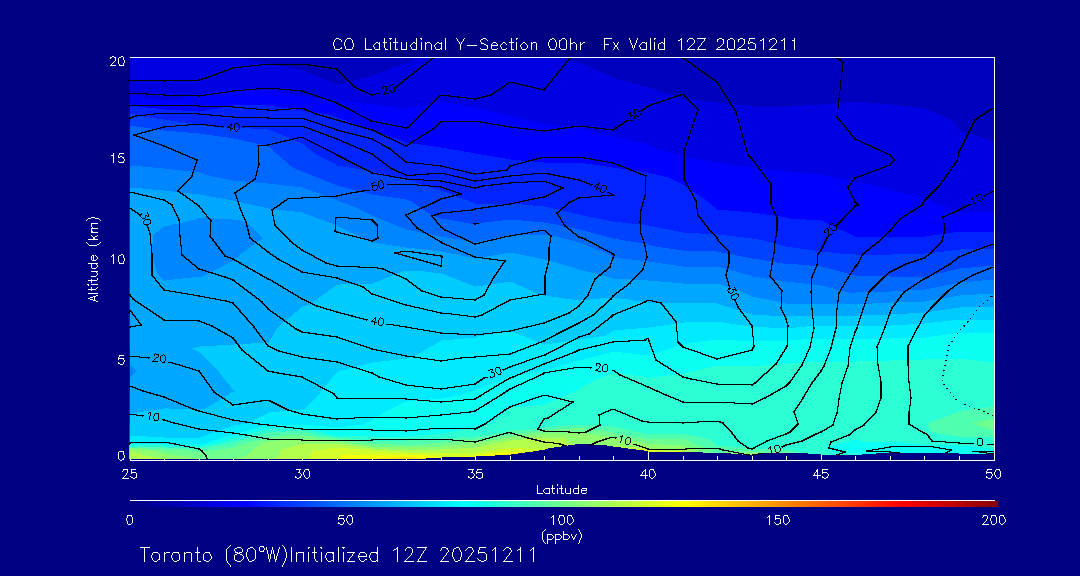Screen dimensions: 1080x576
Task: Click the 15 km altitude tick label
Action: click(x=115, y=158)
